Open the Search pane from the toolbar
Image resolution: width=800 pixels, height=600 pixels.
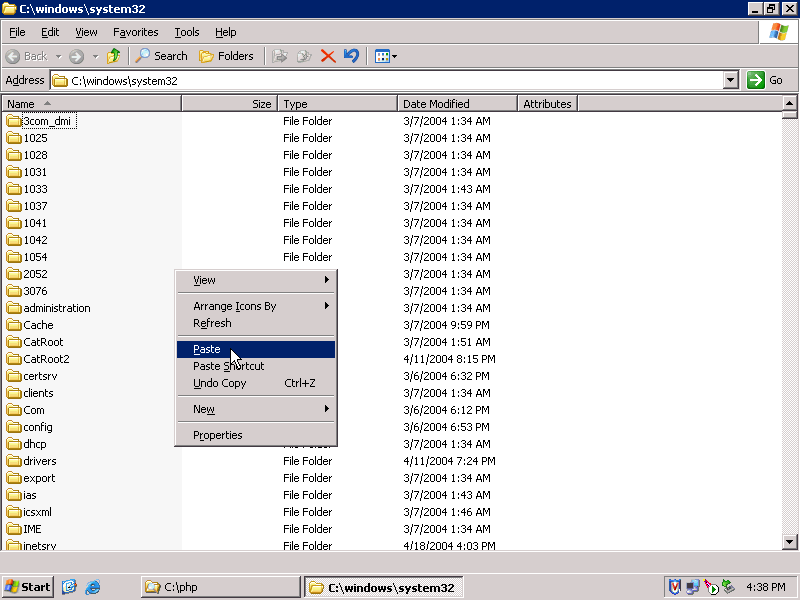162,56
